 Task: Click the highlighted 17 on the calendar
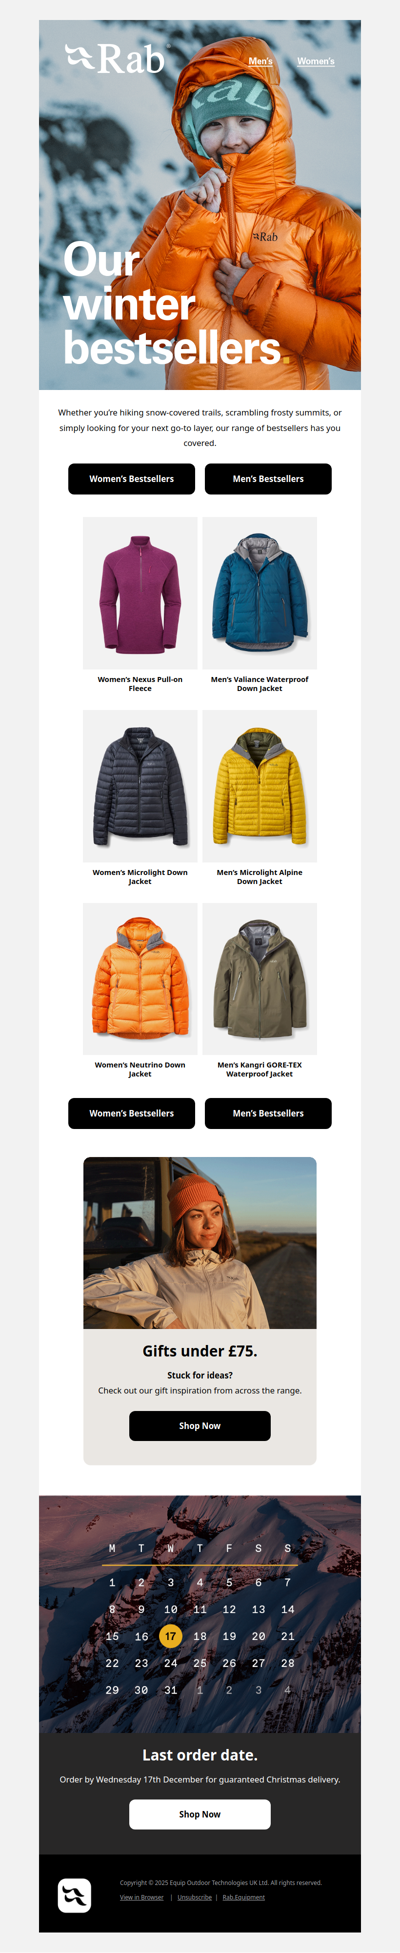click(x=171, y=1637)
